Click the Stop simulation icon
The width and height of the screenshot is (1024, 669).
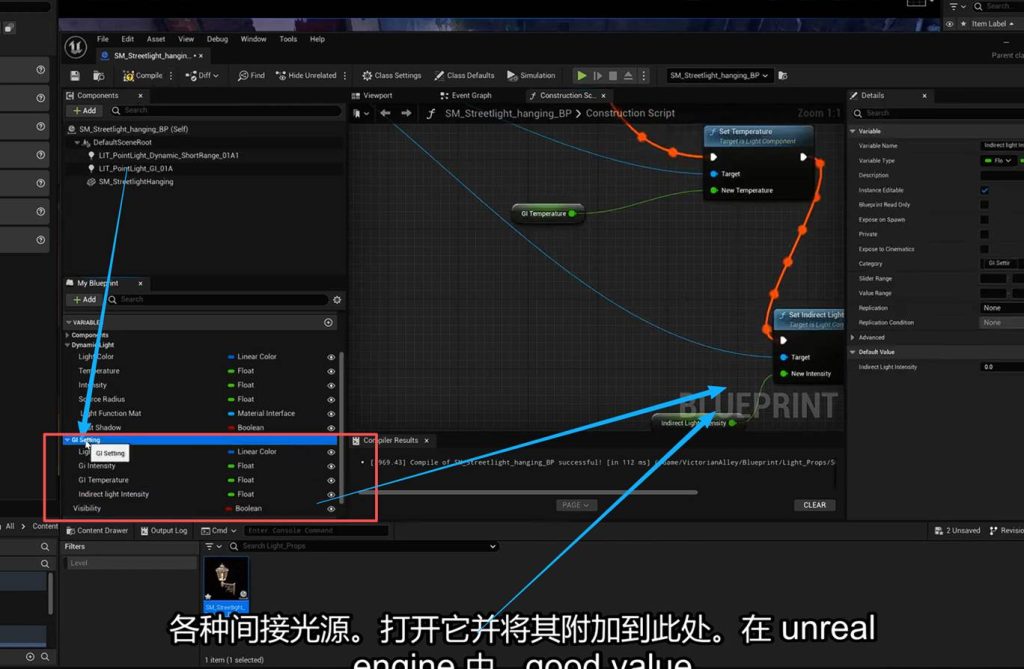click(x=613, y=76)
